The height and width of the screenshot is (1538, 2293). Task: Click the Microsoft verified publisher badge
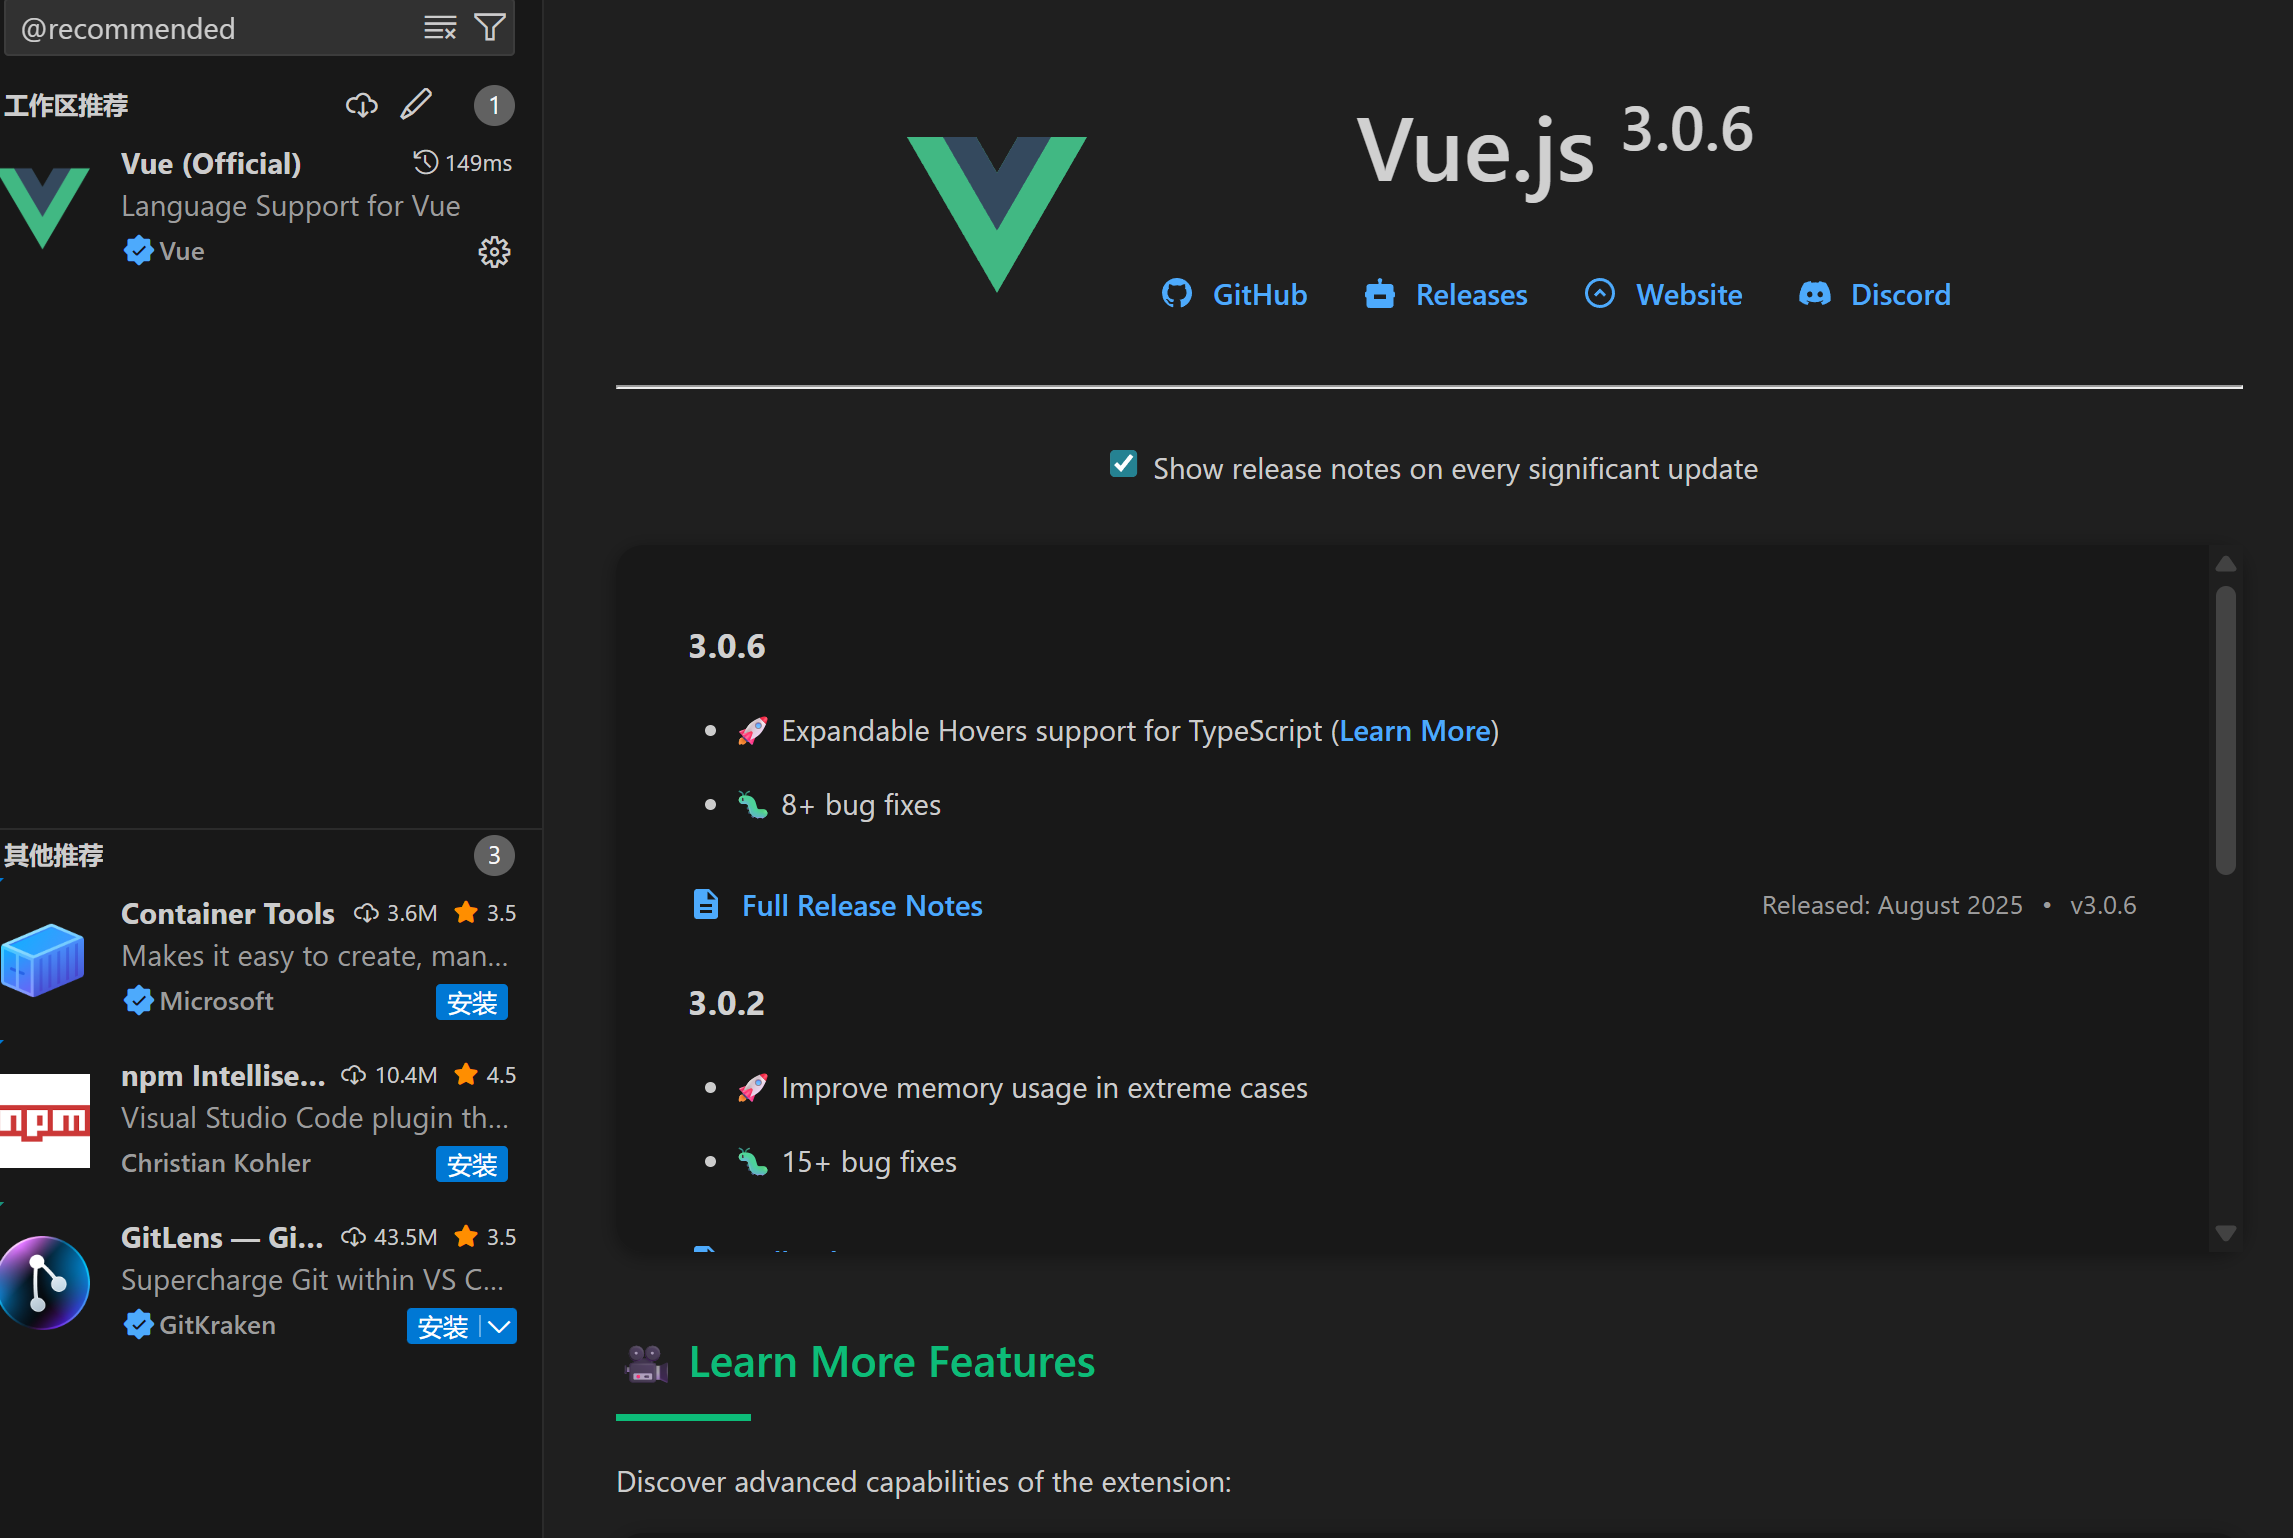point(138,1000)
